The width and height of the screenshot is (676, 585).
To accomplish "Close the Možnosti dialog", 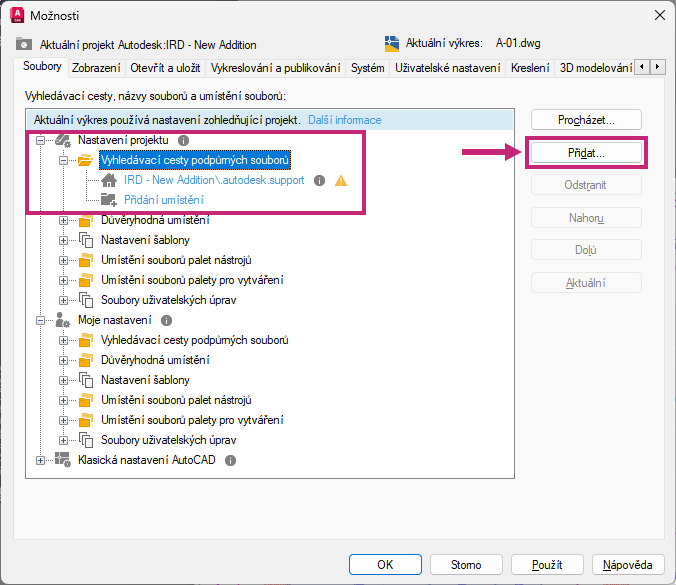I will pyautogui.click(x=660, y=16).
